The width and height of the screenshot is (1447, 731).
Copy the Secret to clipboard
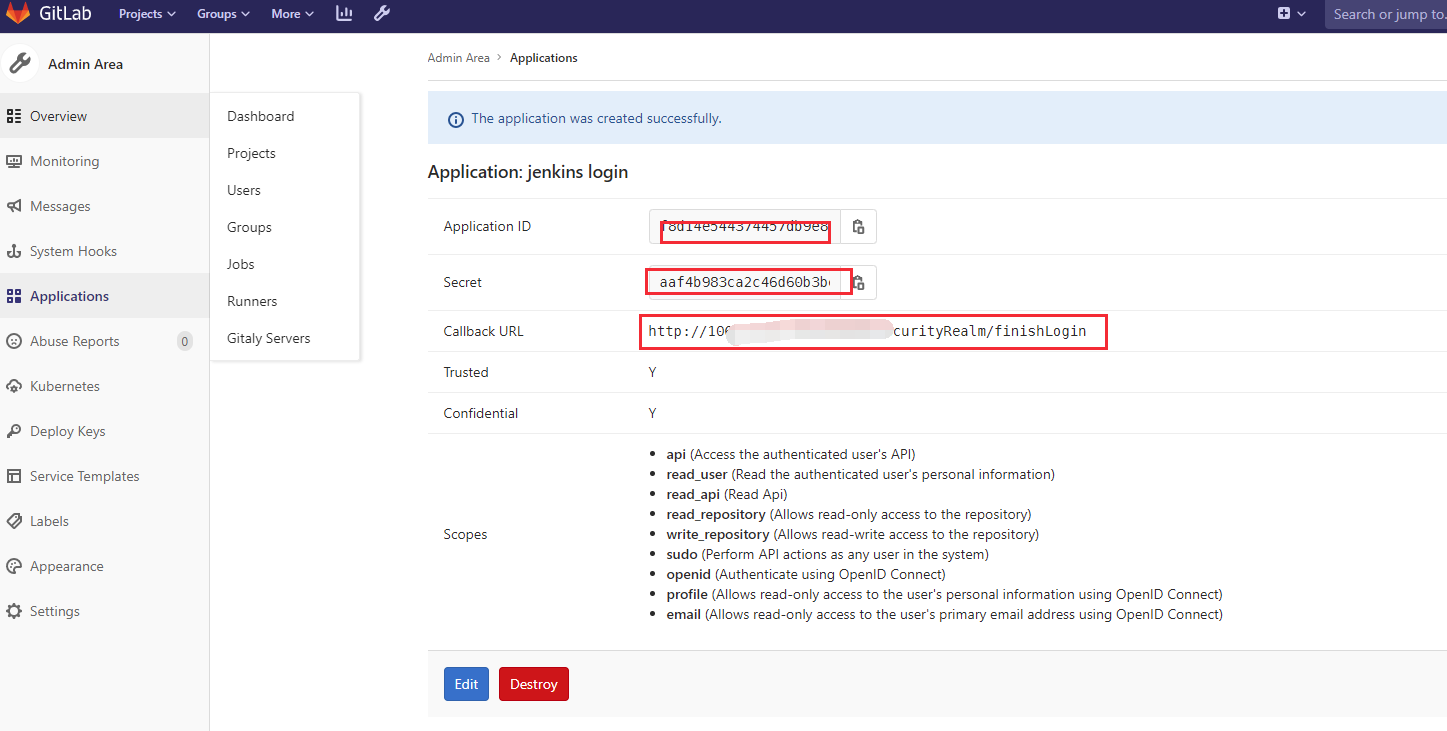(x=860, y=283)
